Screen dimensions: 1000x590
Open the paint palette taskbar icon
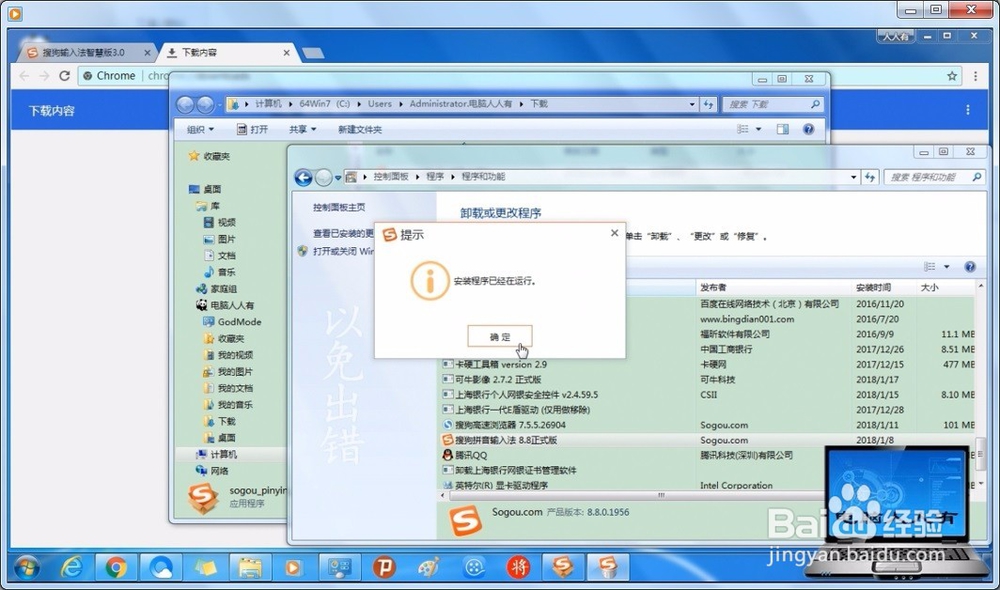tap(429, 566)
